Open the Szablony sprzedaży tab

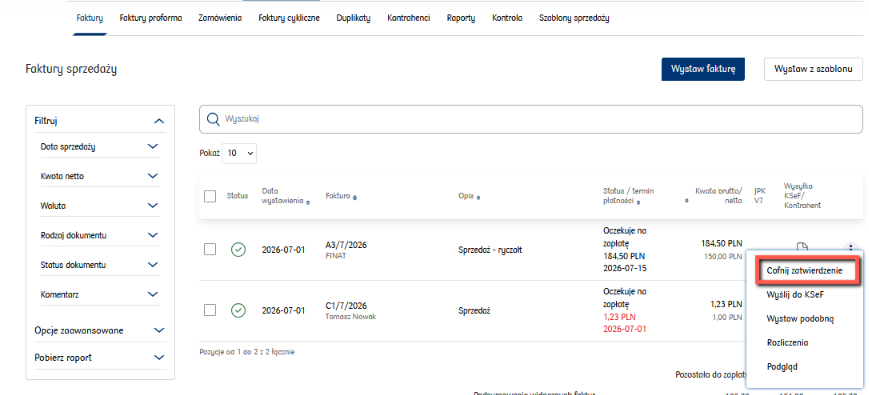[x=574, y=18]
